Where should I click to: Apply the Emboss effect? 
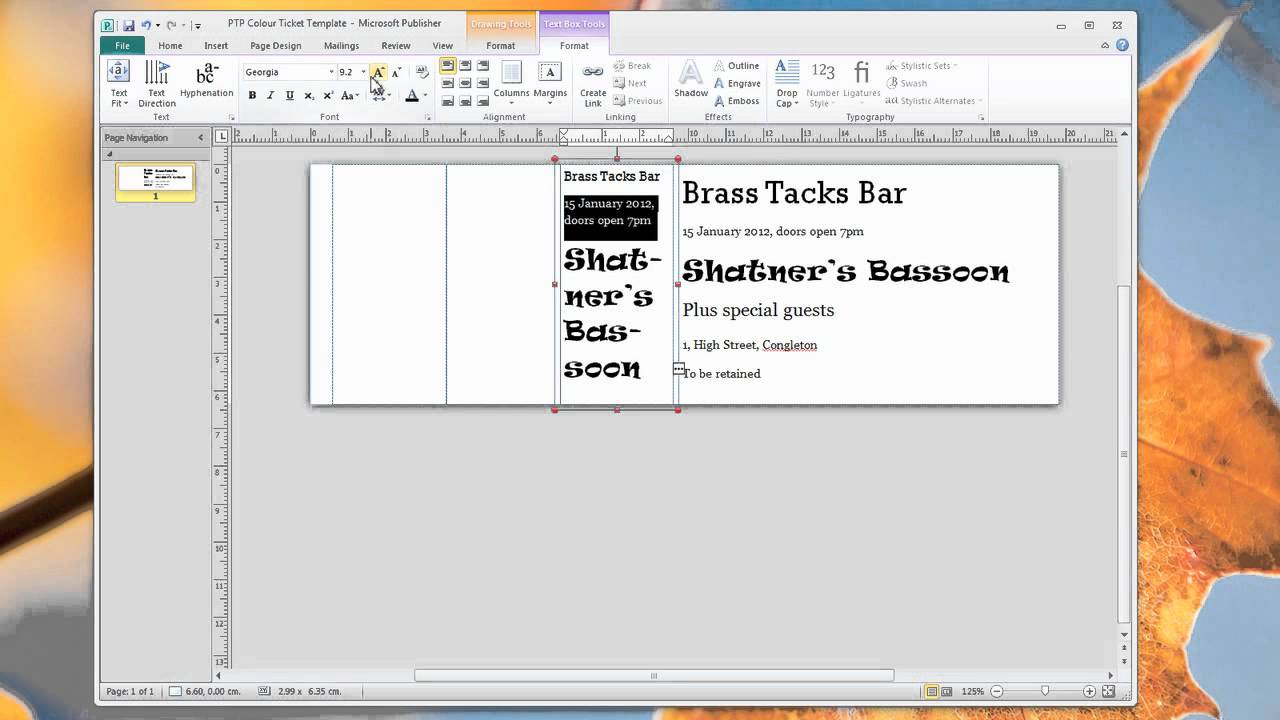point(736,101)
